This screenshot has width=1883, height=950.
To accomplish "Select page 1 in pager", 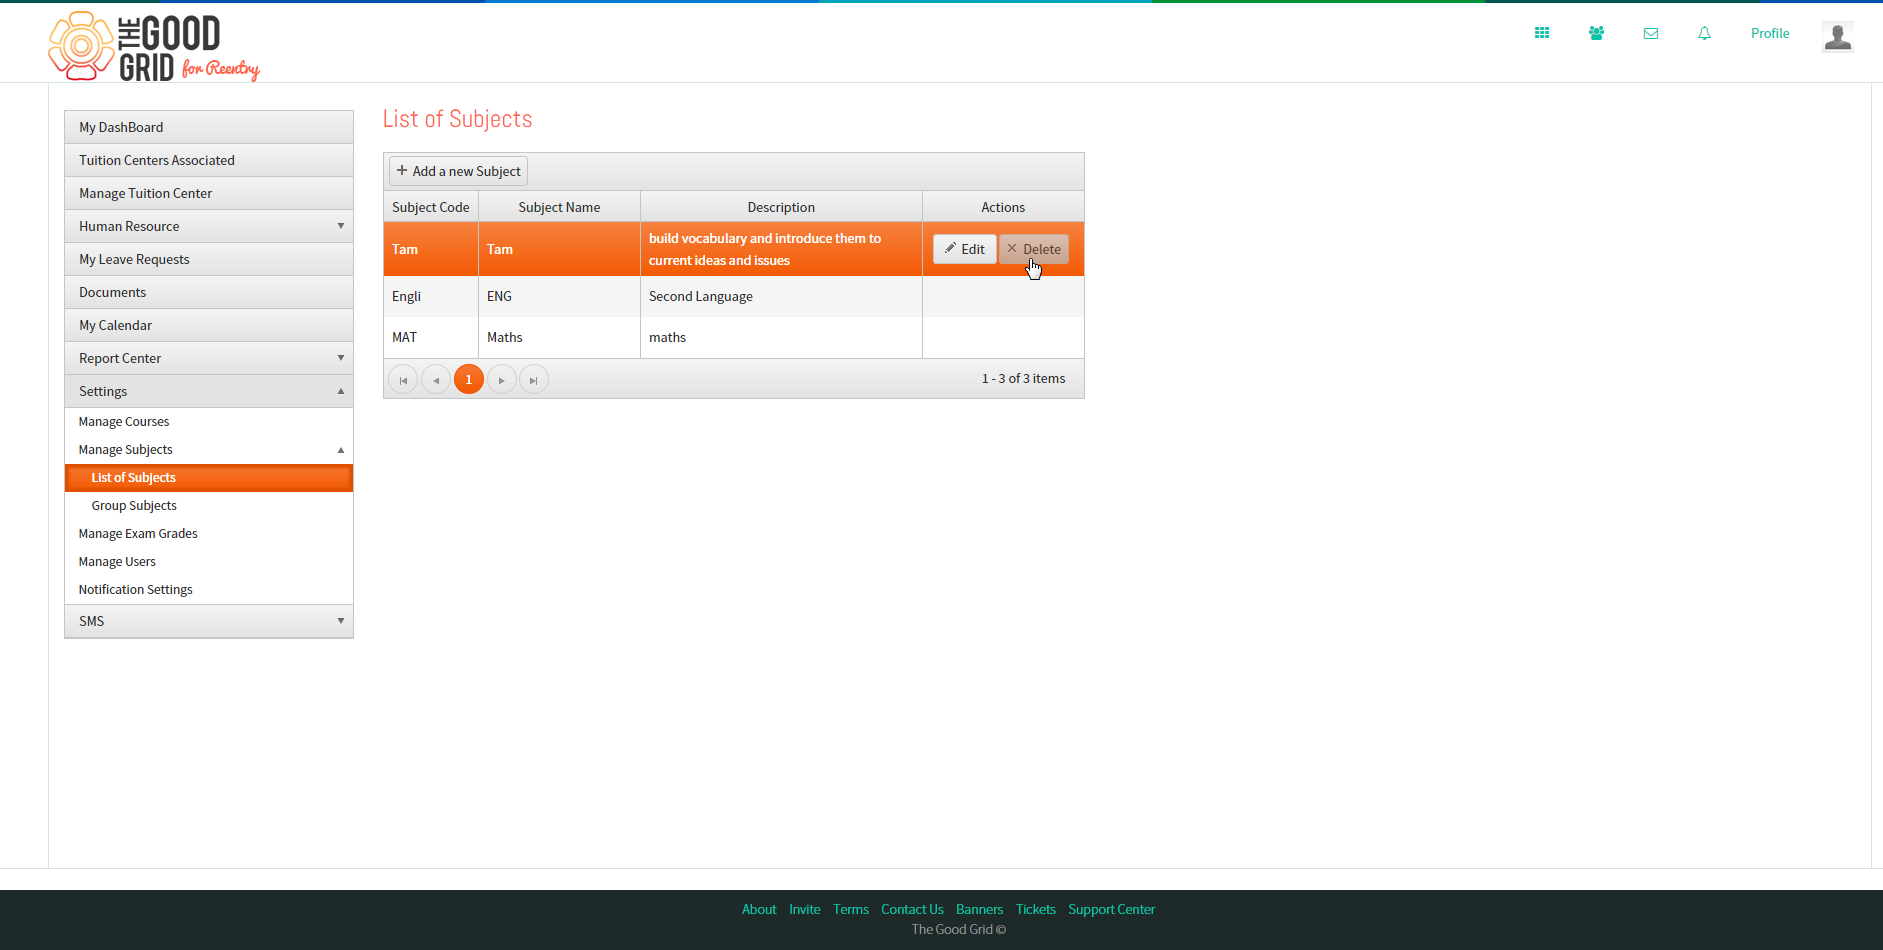I will pyautogui.click(x=469, y=380).
